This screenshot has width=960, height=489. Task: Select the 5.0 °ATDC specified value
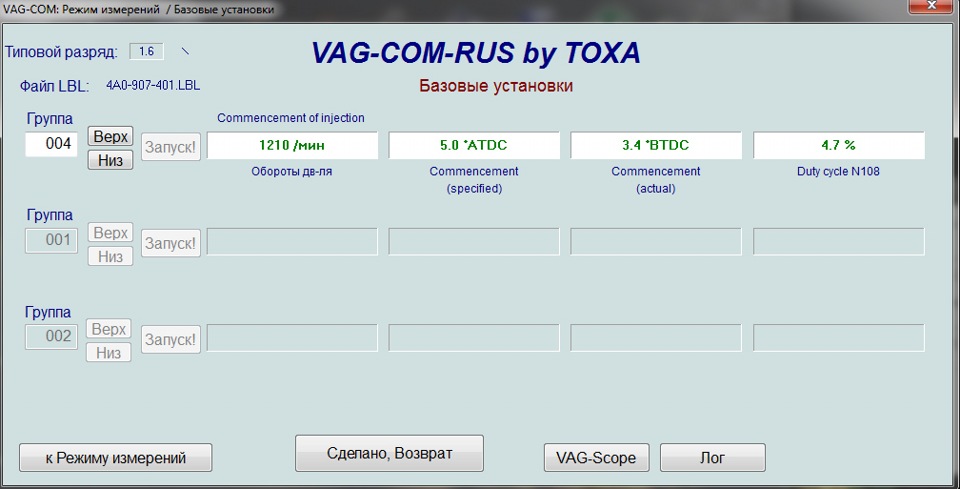coord(474,146)
